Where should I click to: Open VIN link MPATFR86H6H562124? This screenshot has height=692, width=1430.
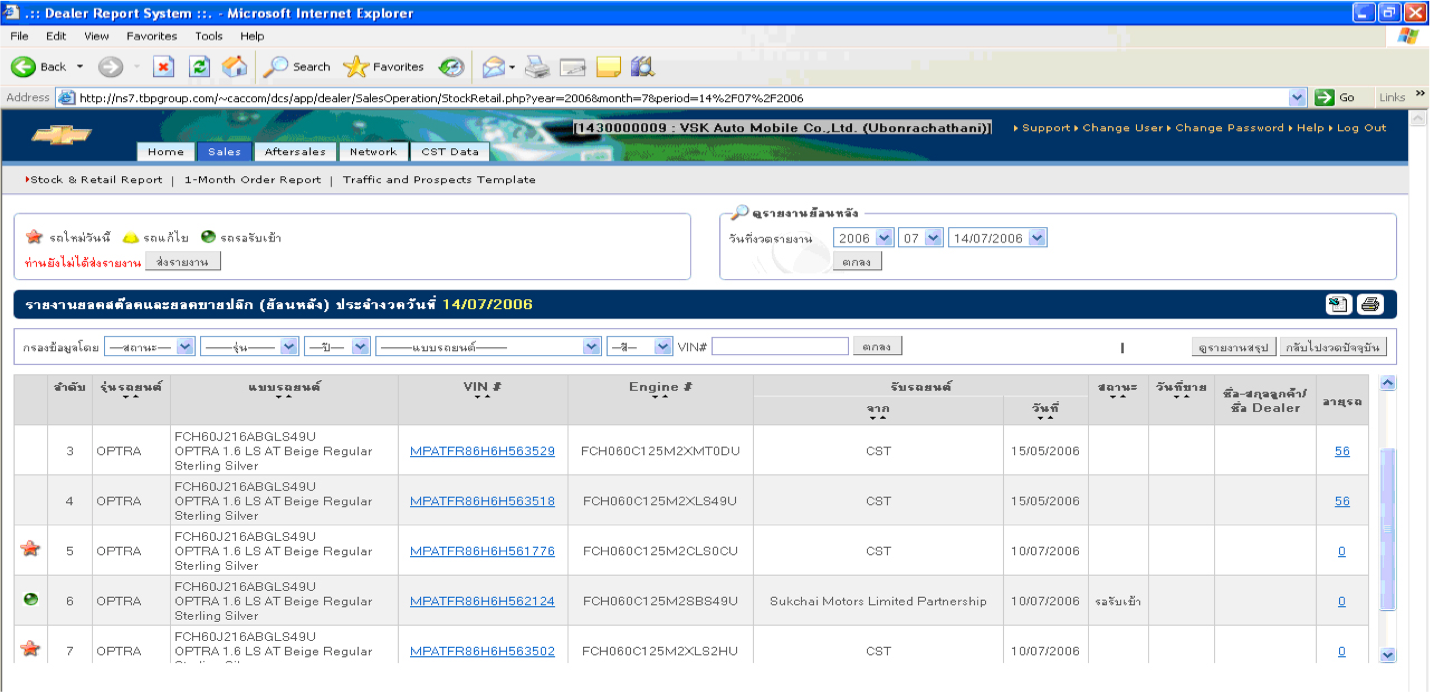pyautogui.click(x=482, y=601)
